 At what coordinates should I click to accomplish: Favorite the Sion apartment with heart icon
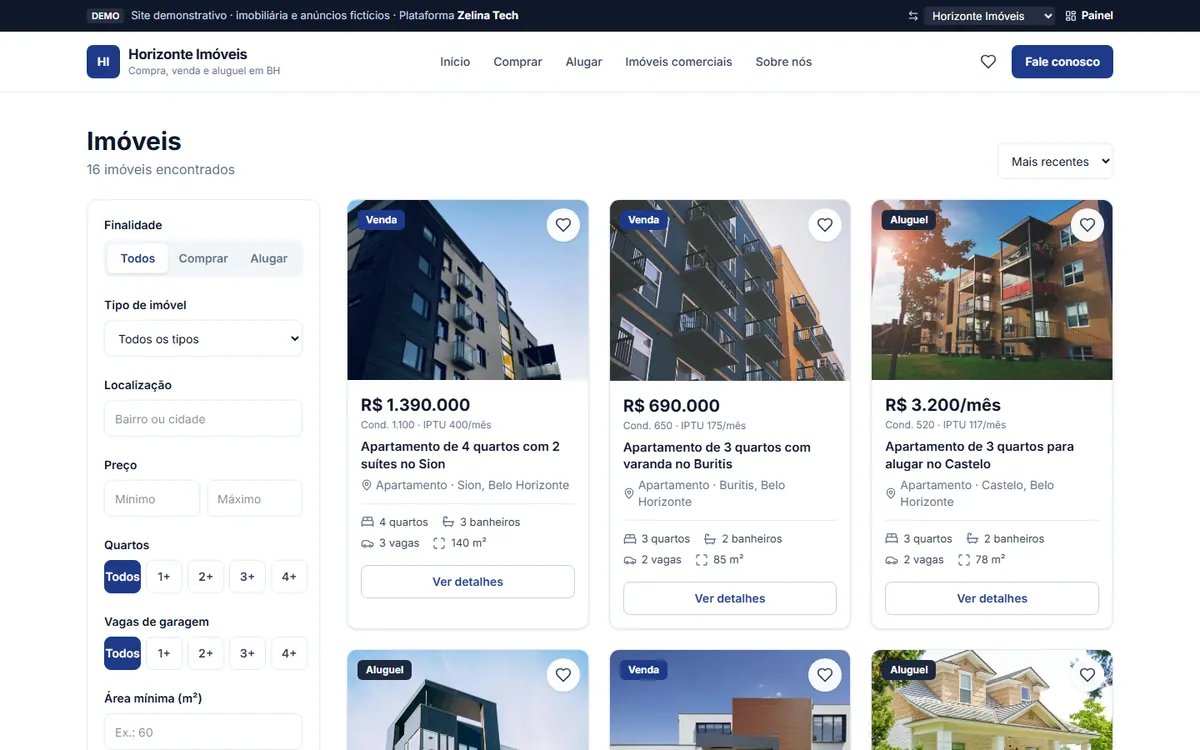(563, 225)
